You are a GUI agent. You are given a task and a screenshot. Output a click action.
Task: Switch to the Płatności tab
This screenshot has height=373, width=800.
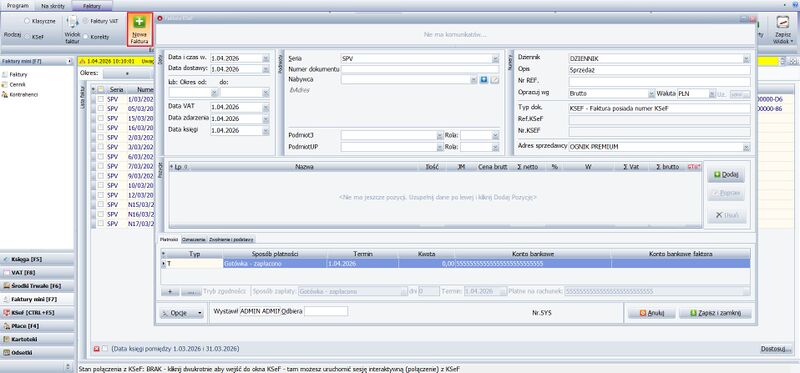coord(168,239)
